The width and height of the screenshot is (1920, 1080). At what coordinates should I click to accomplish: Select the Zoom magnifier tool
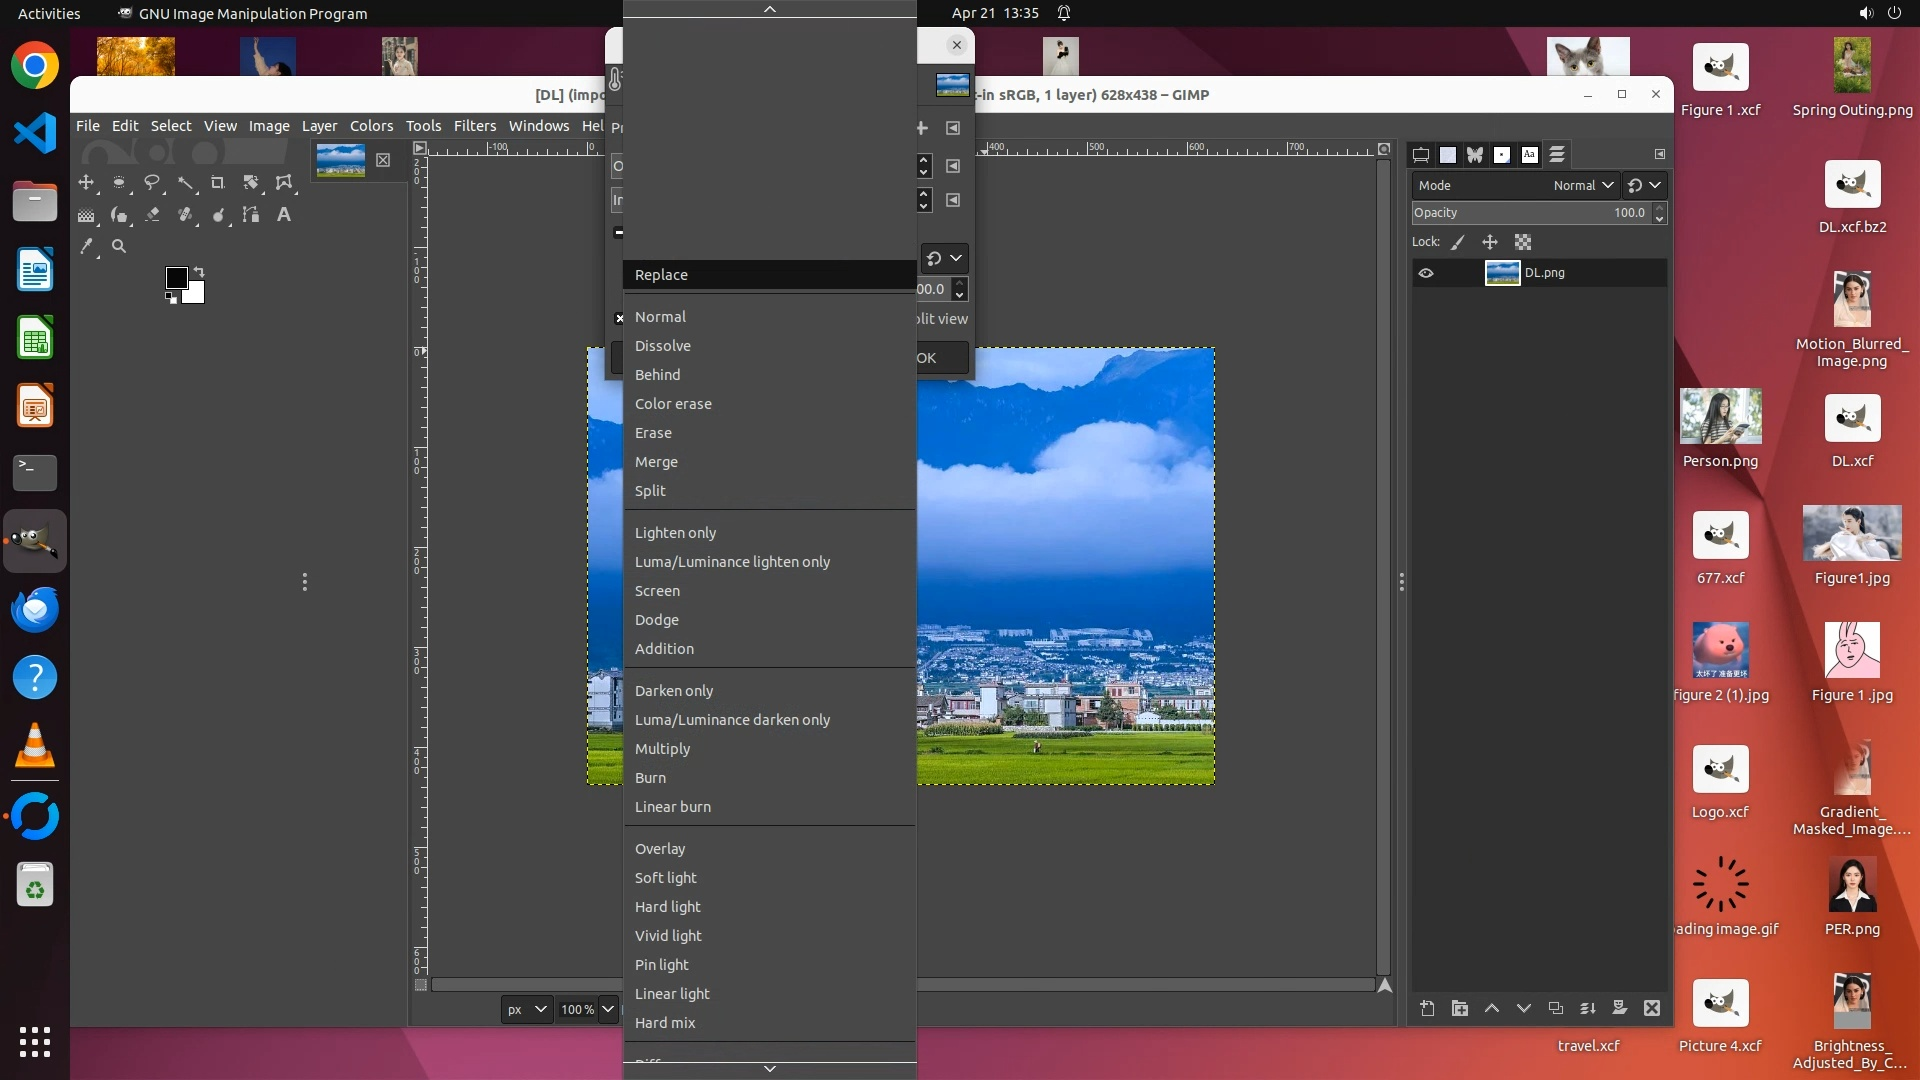[x=119, y=246]
